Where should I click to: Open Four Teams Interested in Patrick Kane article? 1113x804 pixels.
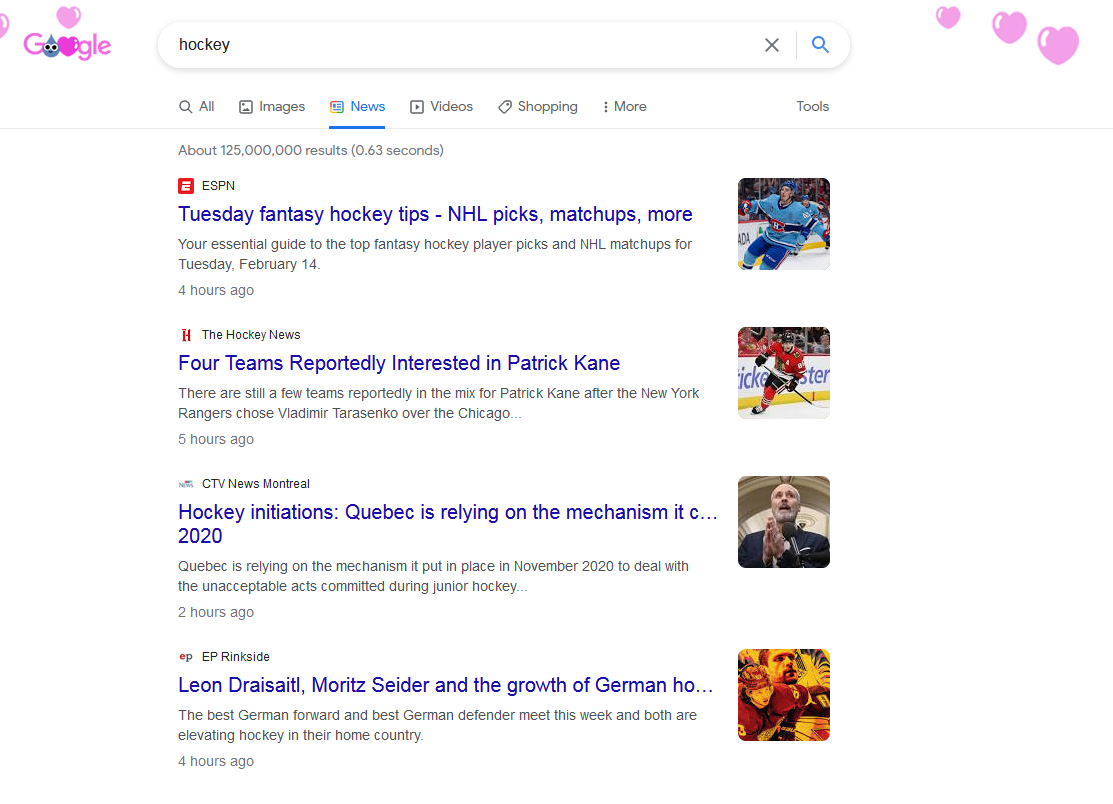coord(399,363)
